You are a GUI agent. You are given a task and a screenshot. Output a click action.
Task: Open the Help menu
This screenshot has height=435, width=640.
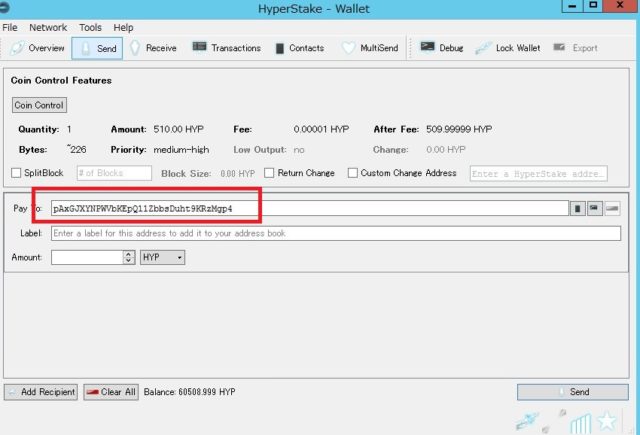pos(123,27)
